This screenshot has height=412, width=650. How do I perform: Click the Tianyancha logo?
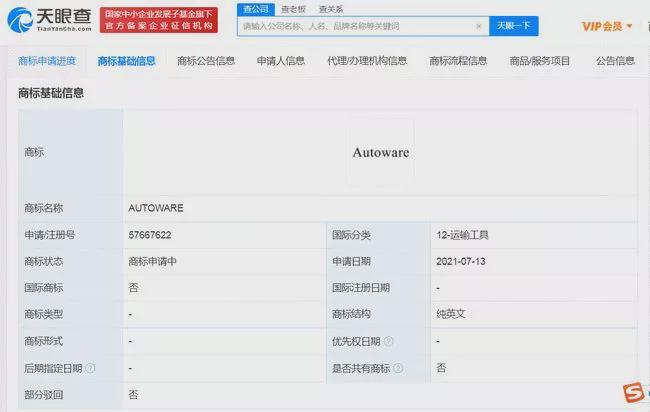(49, 20)
